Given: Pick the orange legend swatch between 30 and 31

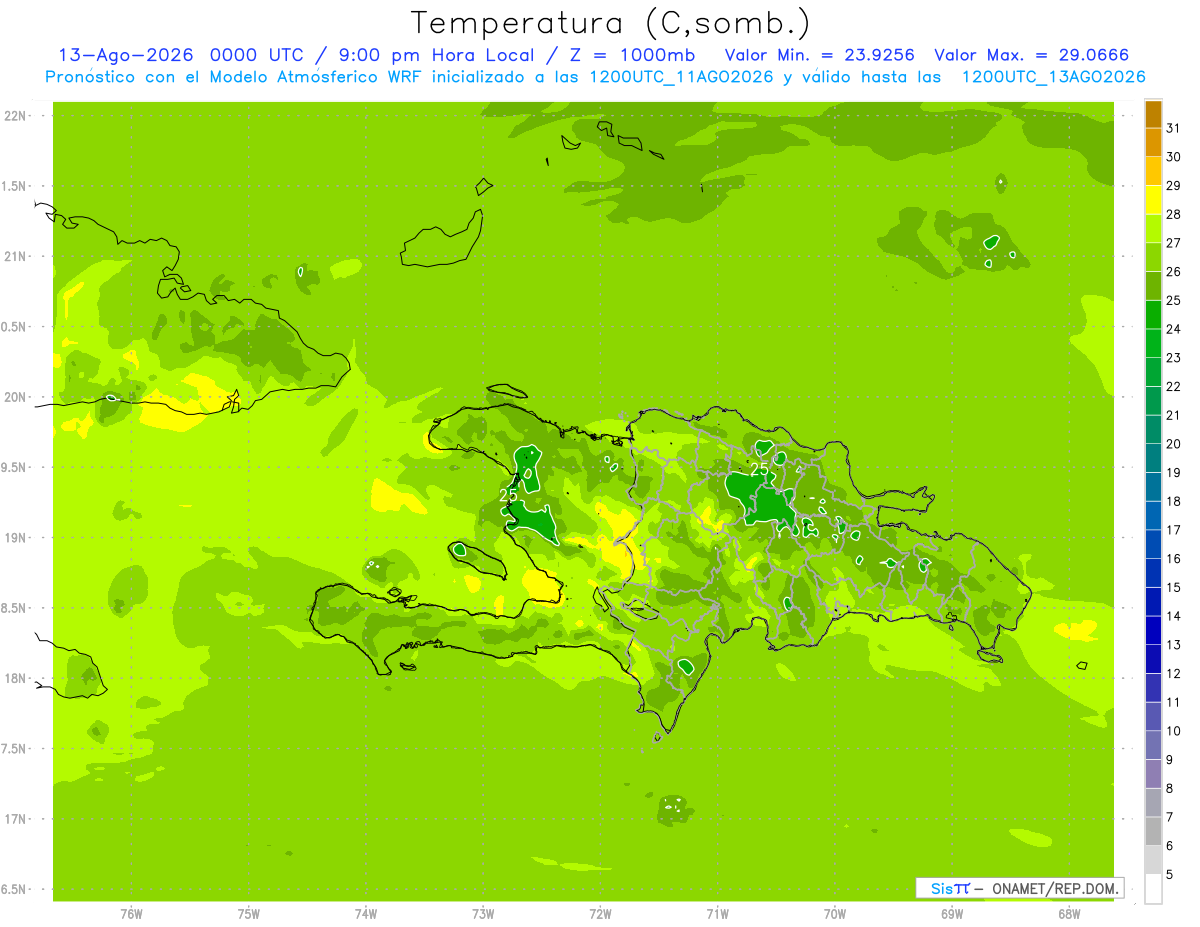Looking at the screenshot, I should (1153, 143).
